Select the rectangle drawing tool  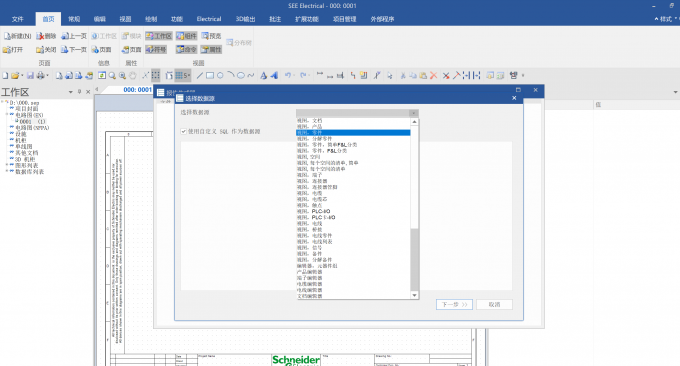point(210,75)
